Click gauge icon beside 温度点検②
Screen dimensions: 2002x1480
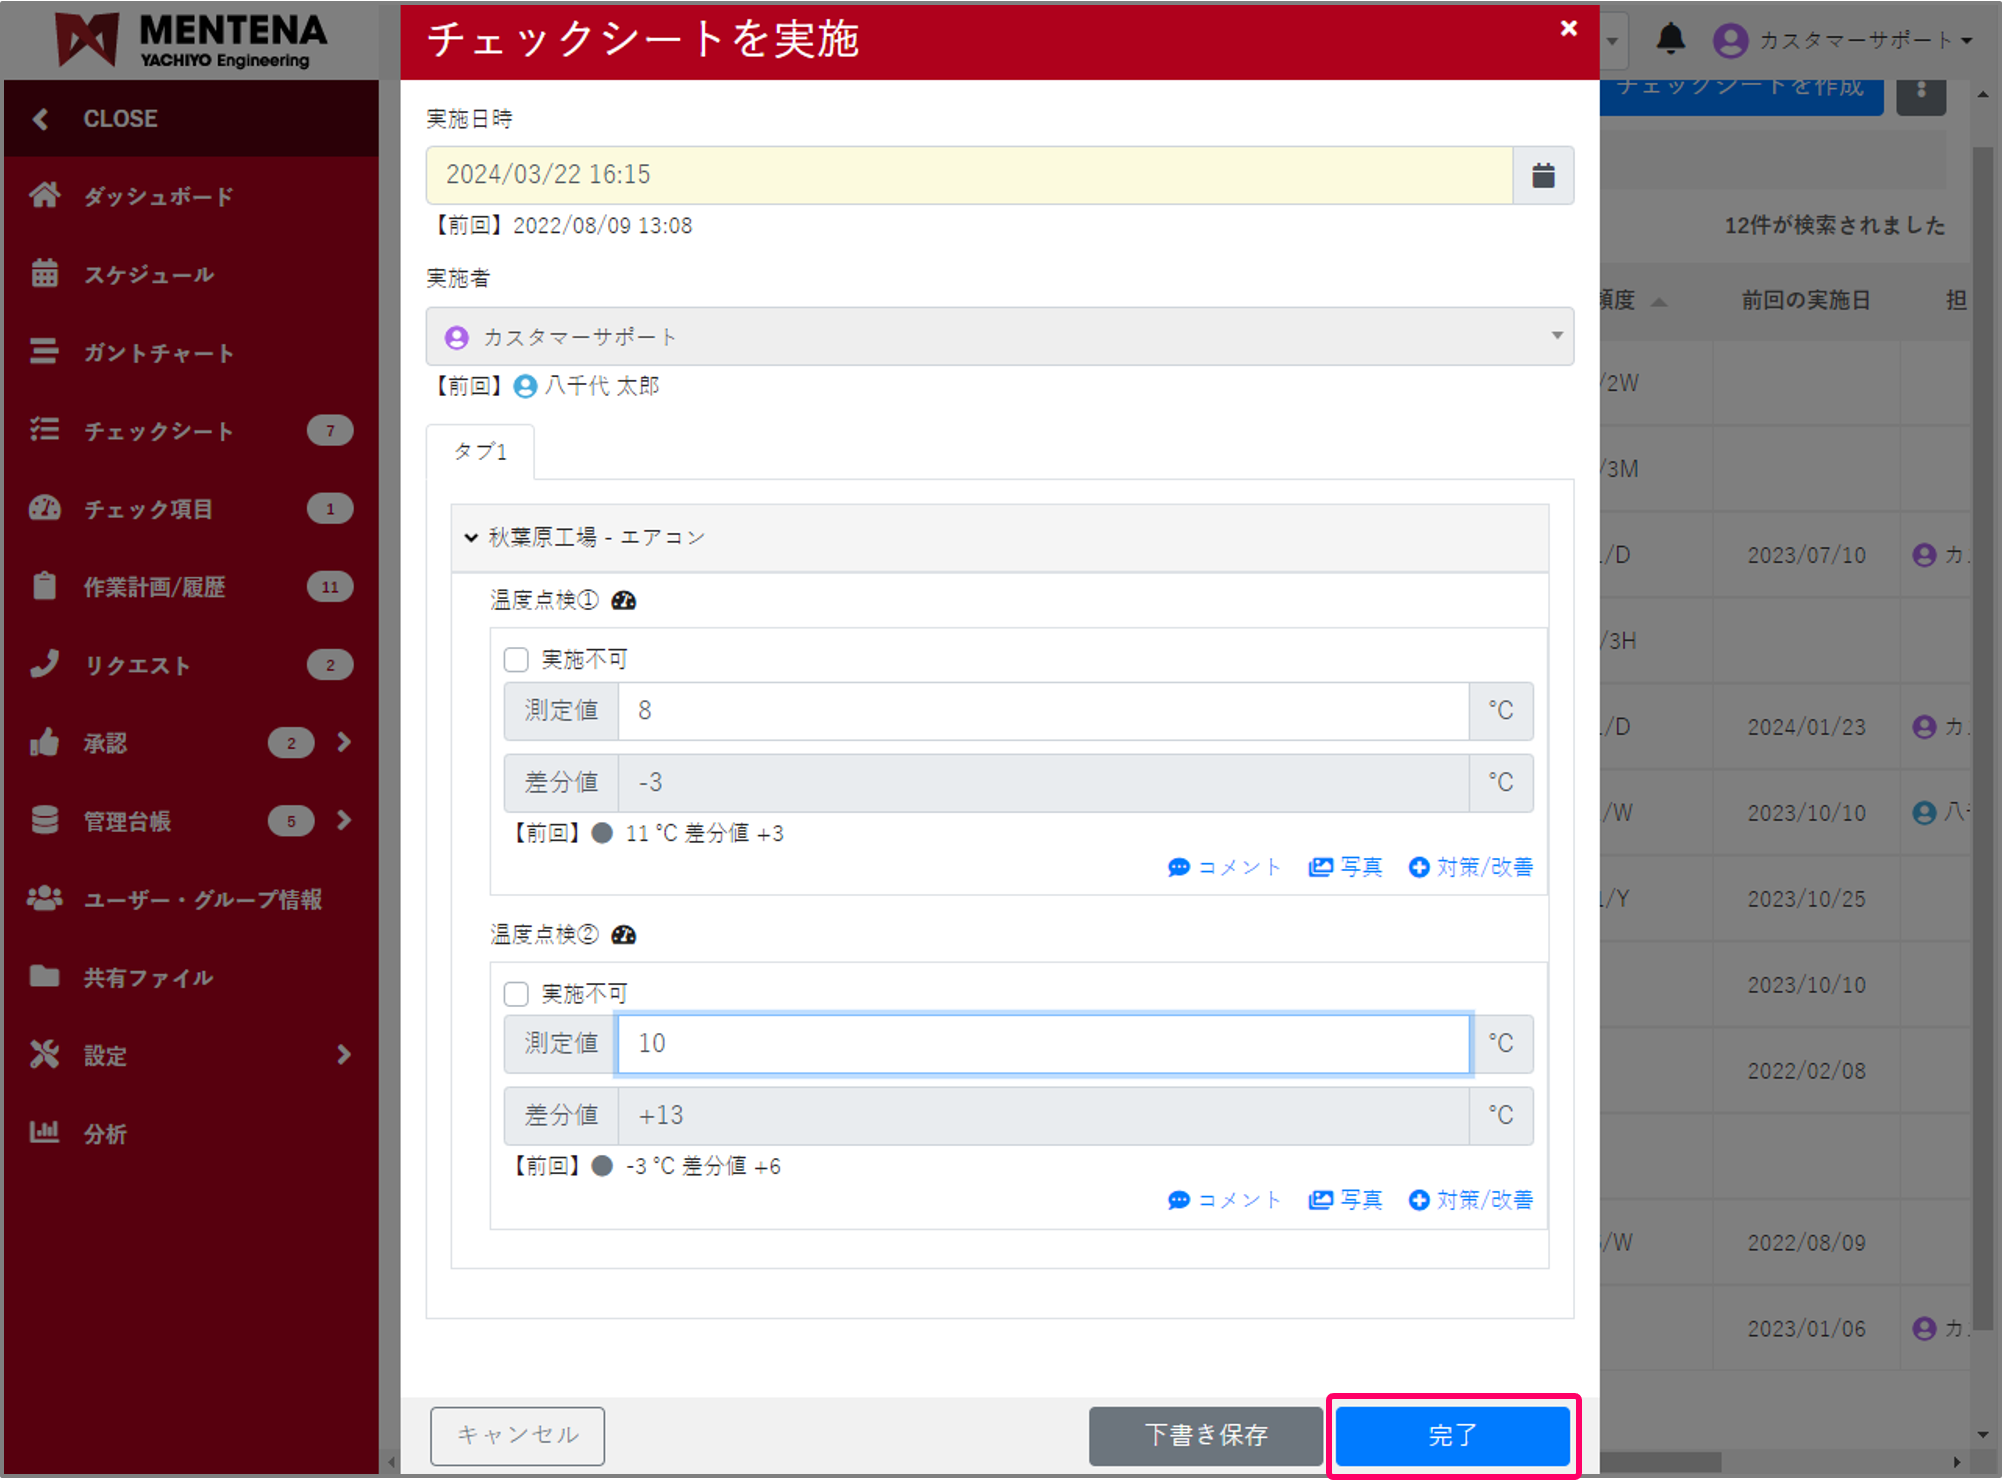pos(624,934)
